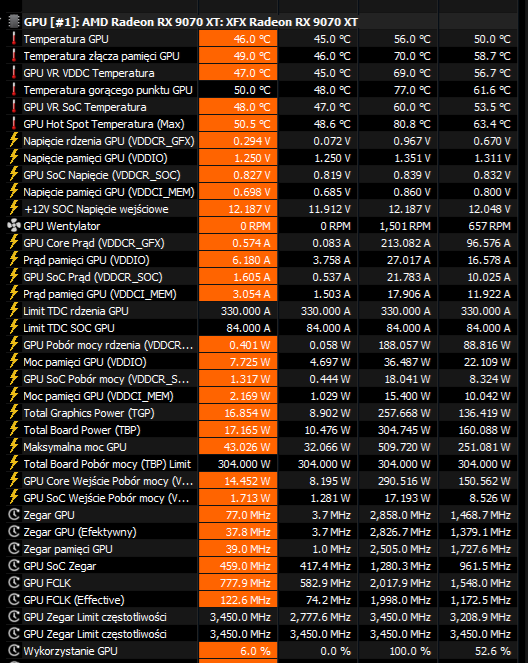
Task: Click the minimum input voltage 11.912 V
Action: click(329, 209)
